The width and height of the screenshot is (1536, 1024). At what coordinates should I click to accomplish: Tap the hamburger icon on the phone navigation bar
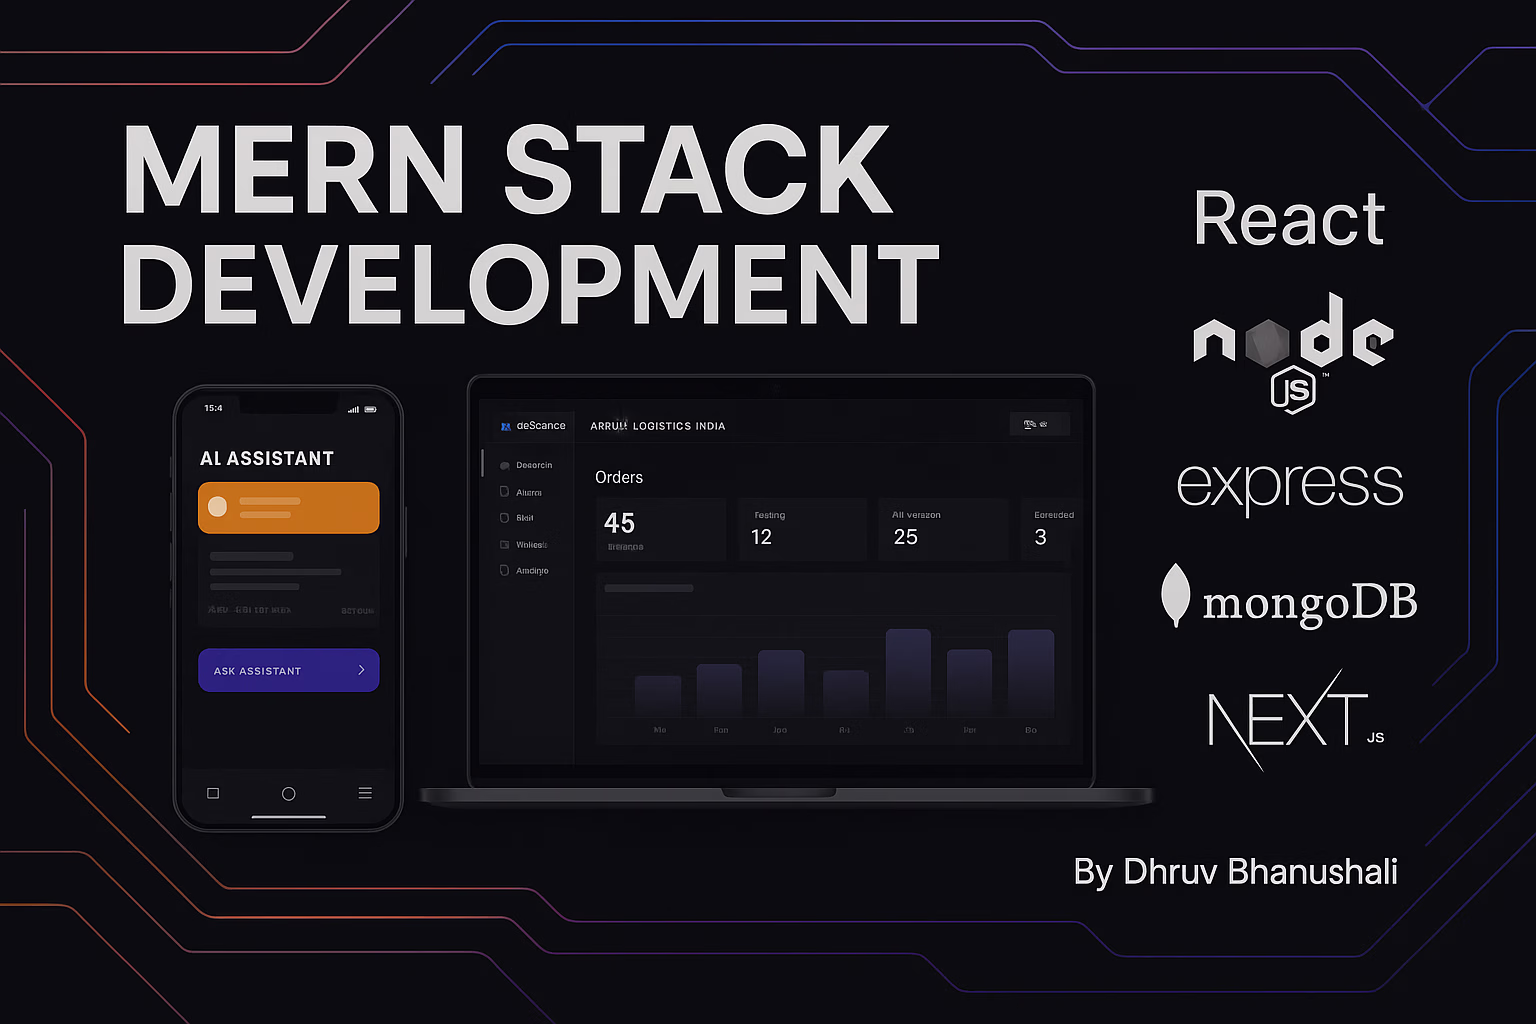click(365, 792)
